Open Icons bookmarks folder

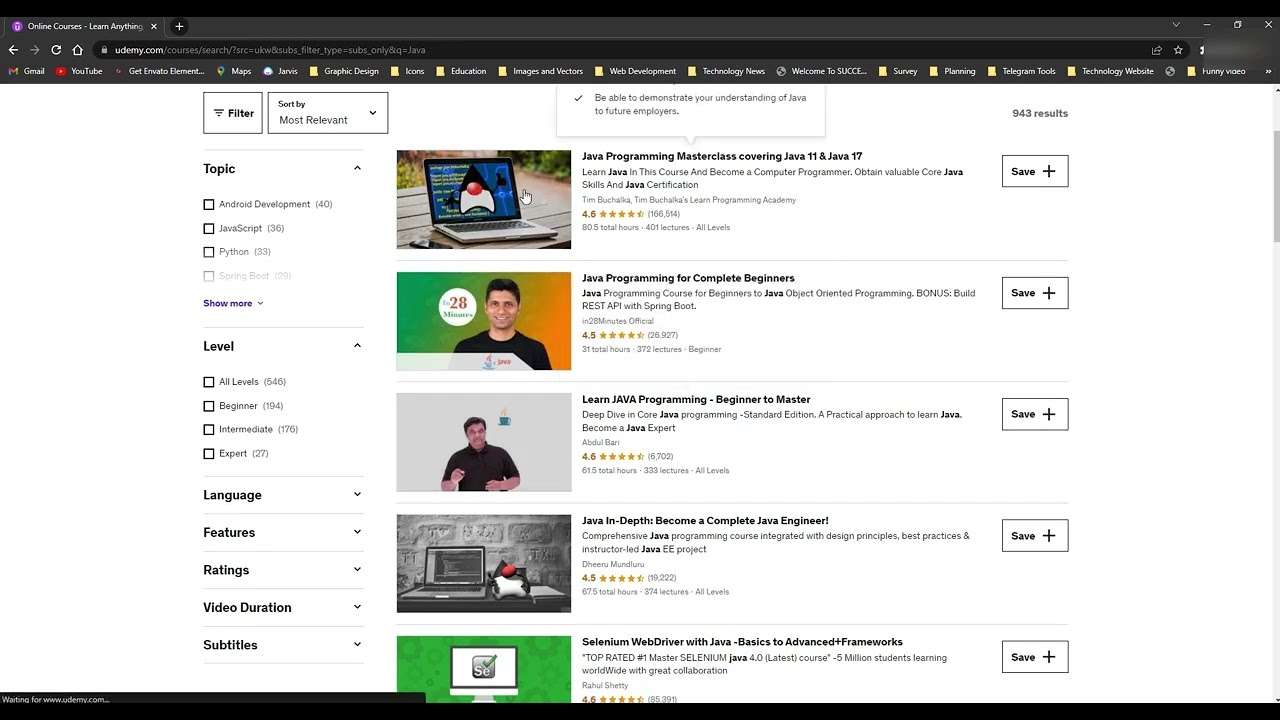(x=407, y=71)
